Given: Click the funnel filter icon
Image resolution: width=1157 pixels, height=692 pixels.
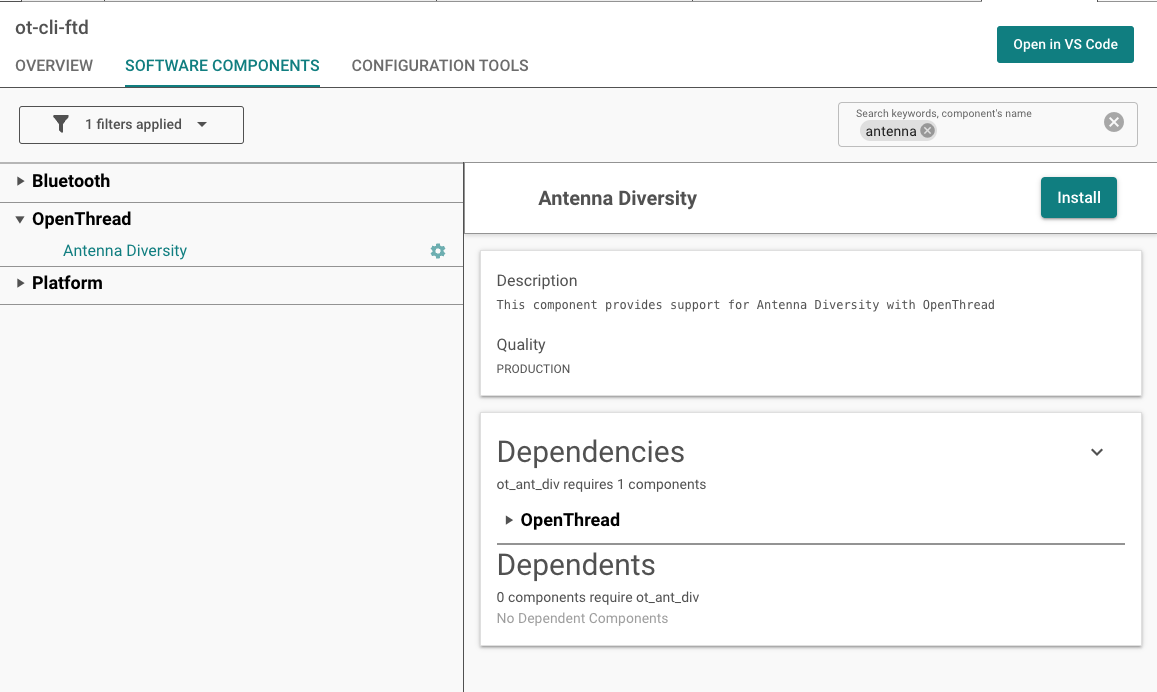Looking at the screenshot, I should [x=61, y=124].
